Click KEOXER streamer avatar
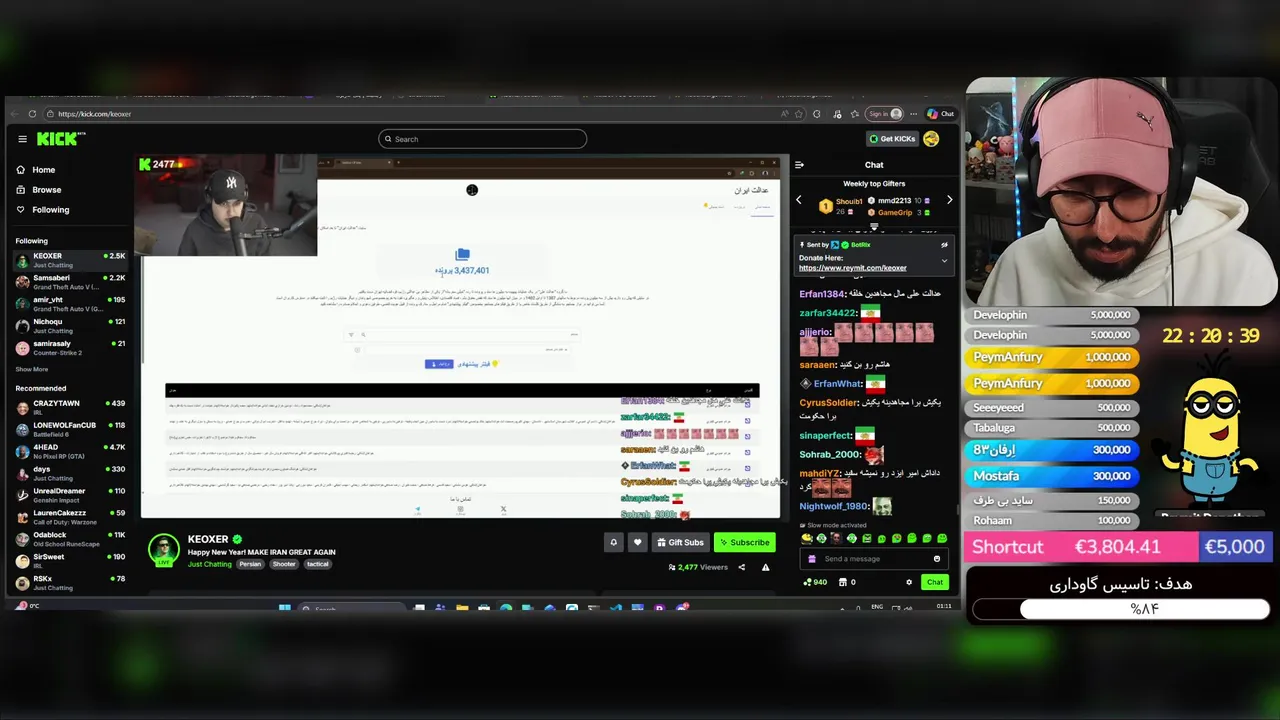Screen dimensions: 1280x720 tap(164, 550)
